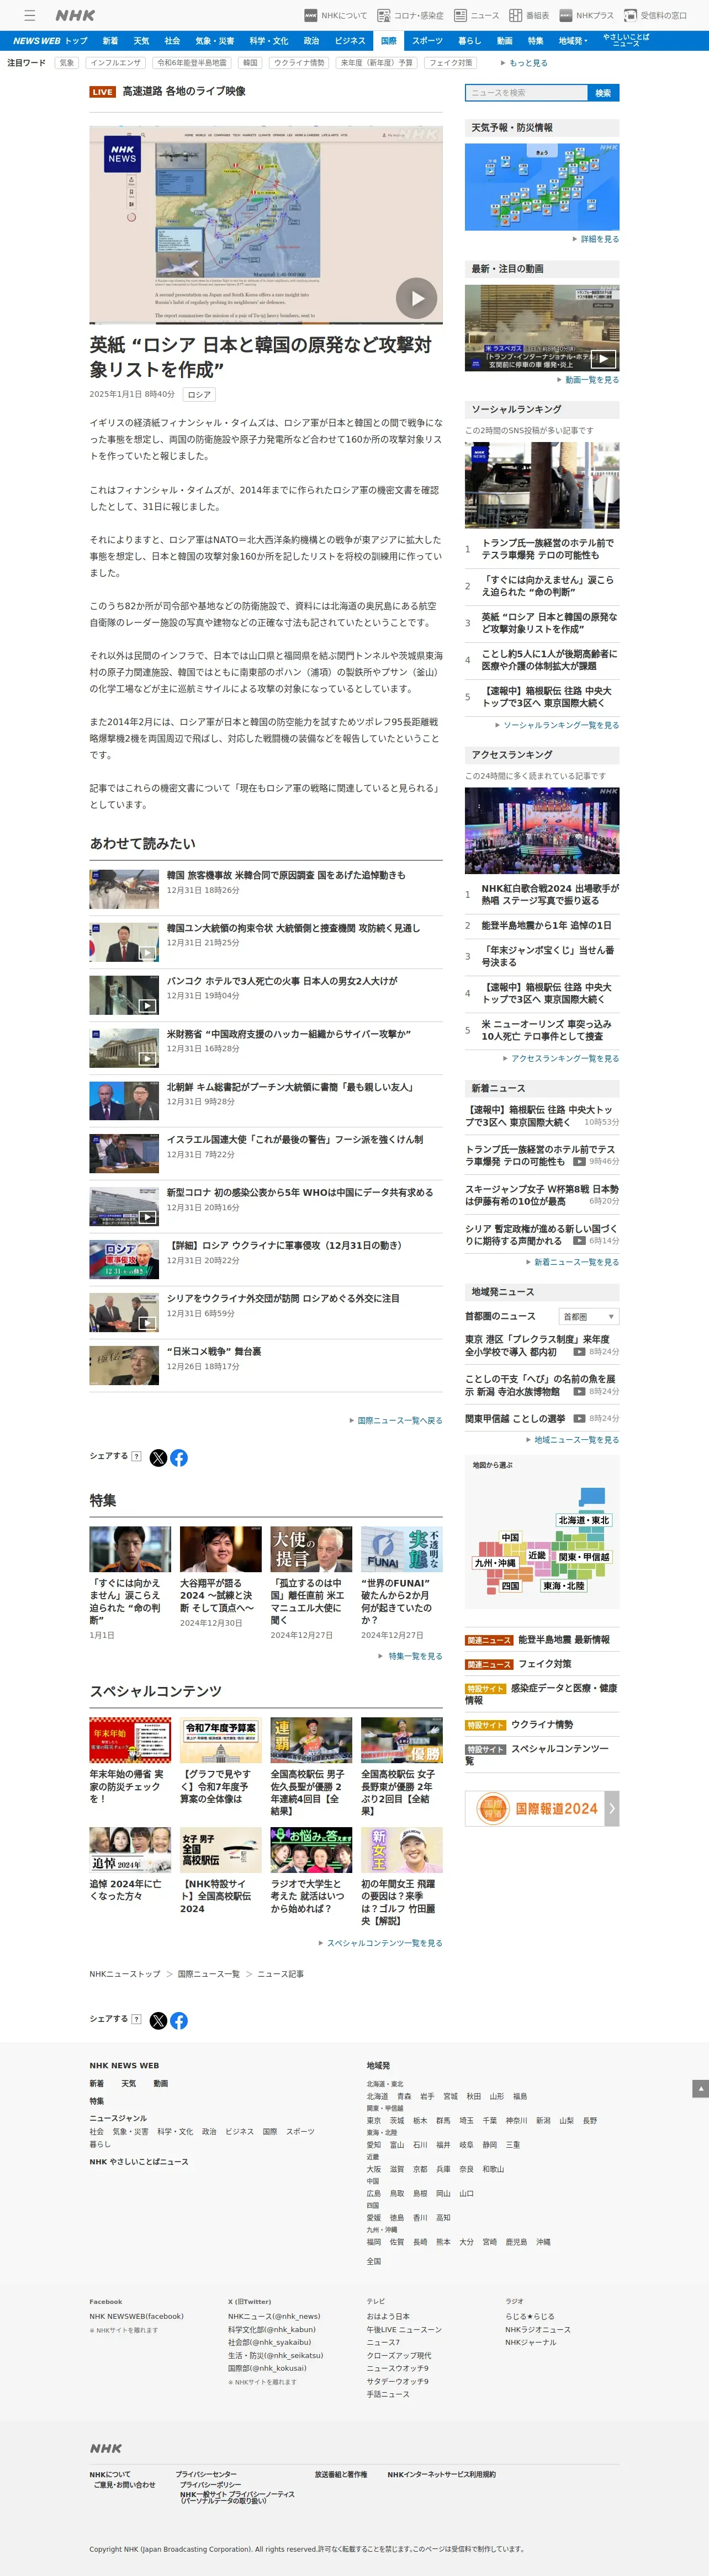This screenshot has width=709, height=2576.
Task: Share on X, icon above the 特集 heading
Action: [158, 1458]
